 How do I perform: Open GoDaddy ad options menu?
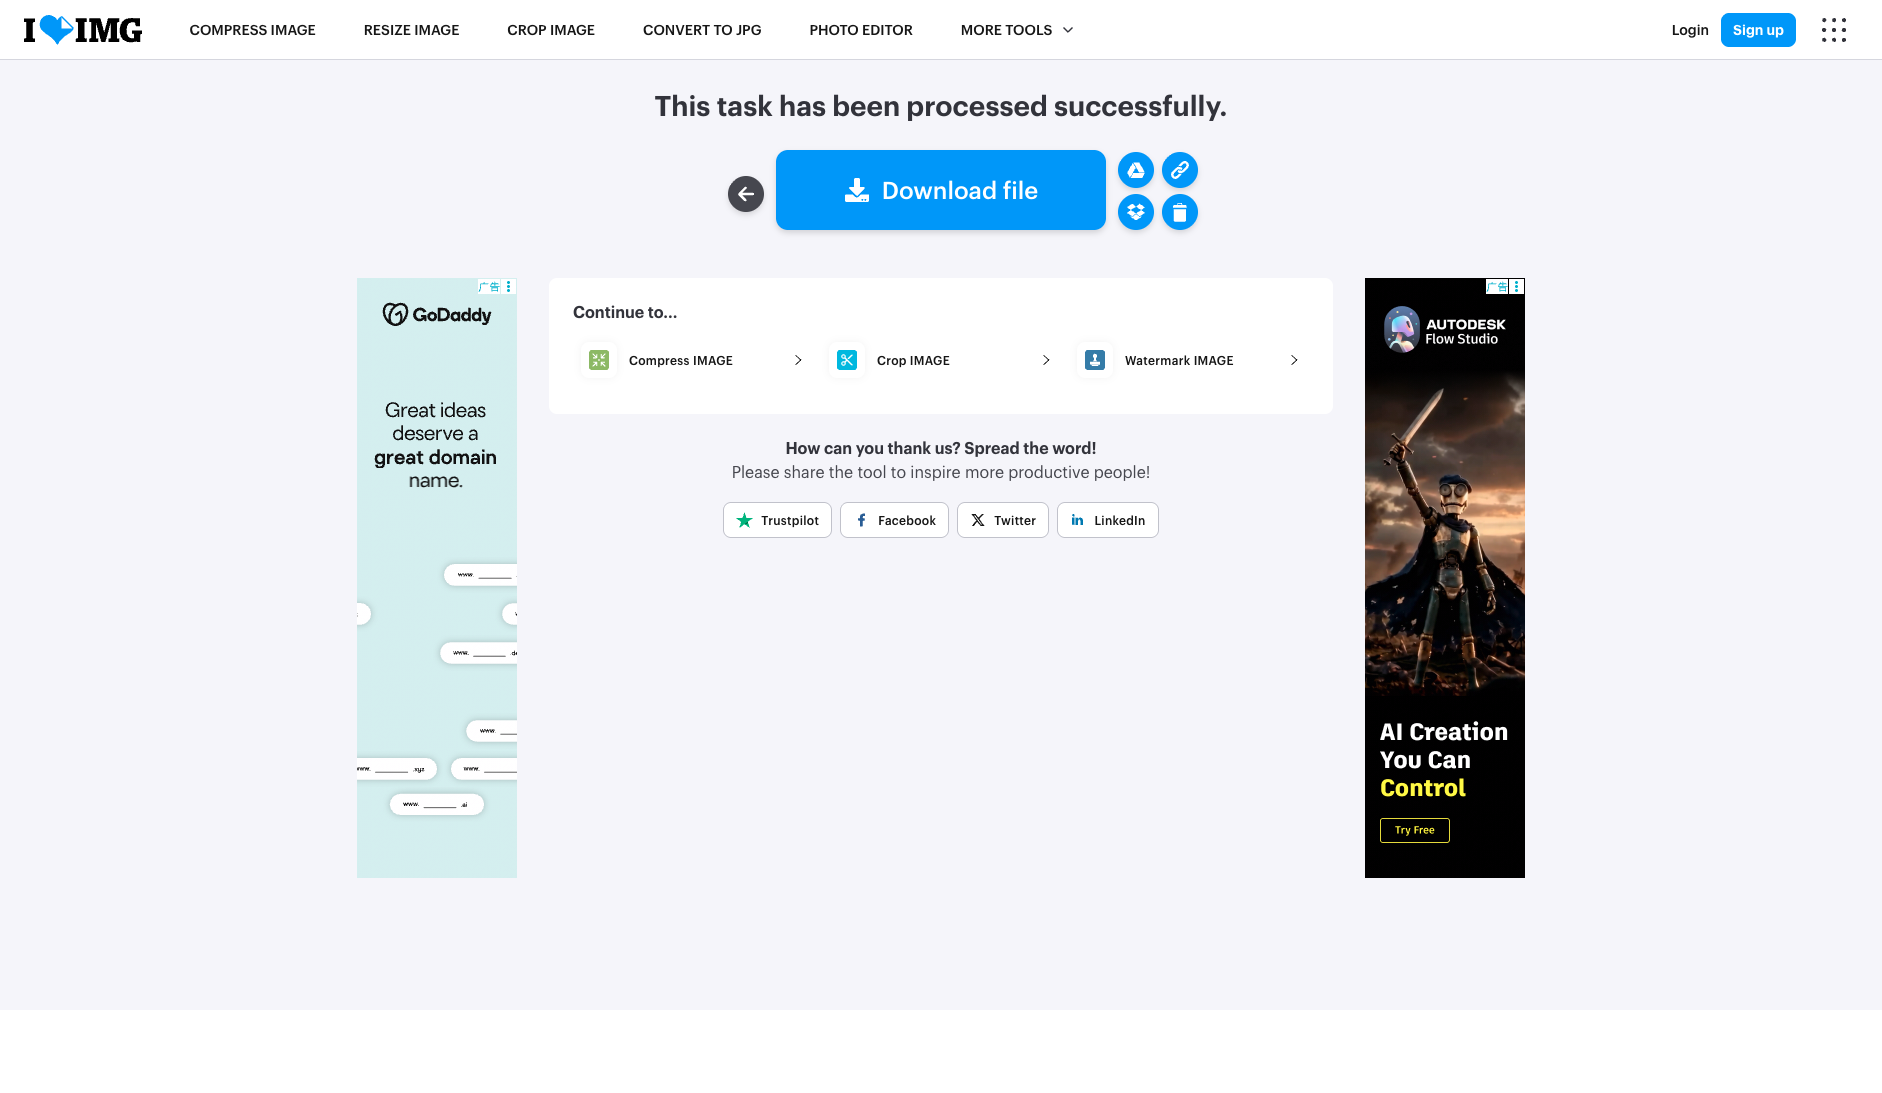(x=509, y=286)
